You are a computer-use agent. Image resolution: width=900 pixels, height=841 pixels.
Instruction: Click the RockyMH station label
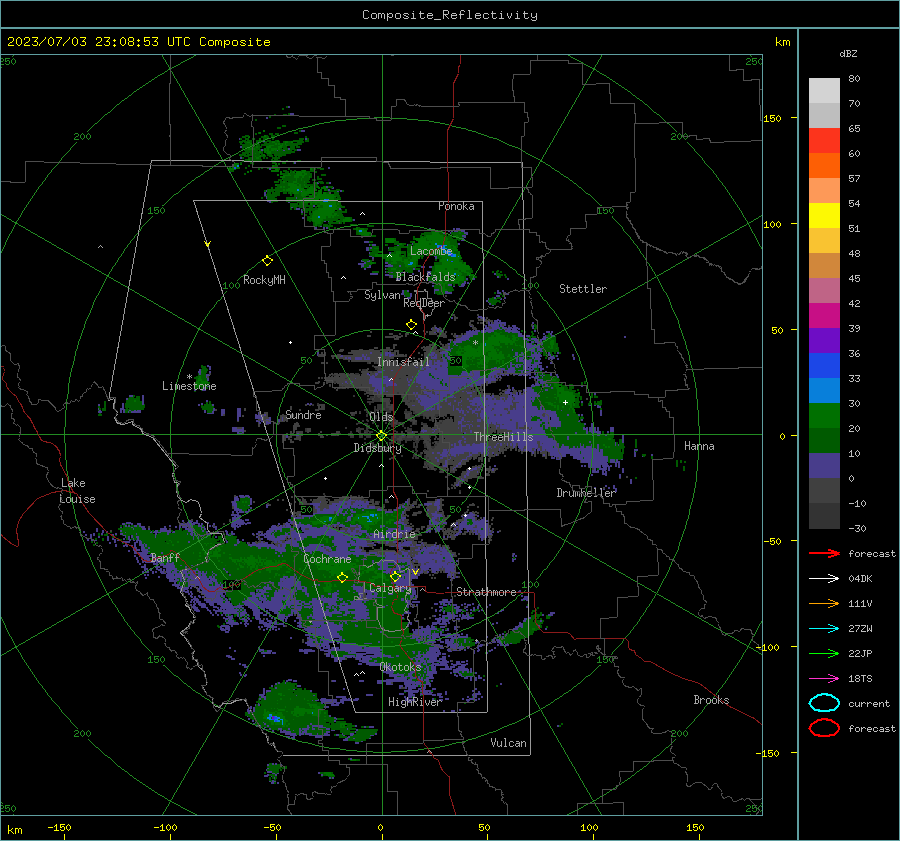(264, 280)
